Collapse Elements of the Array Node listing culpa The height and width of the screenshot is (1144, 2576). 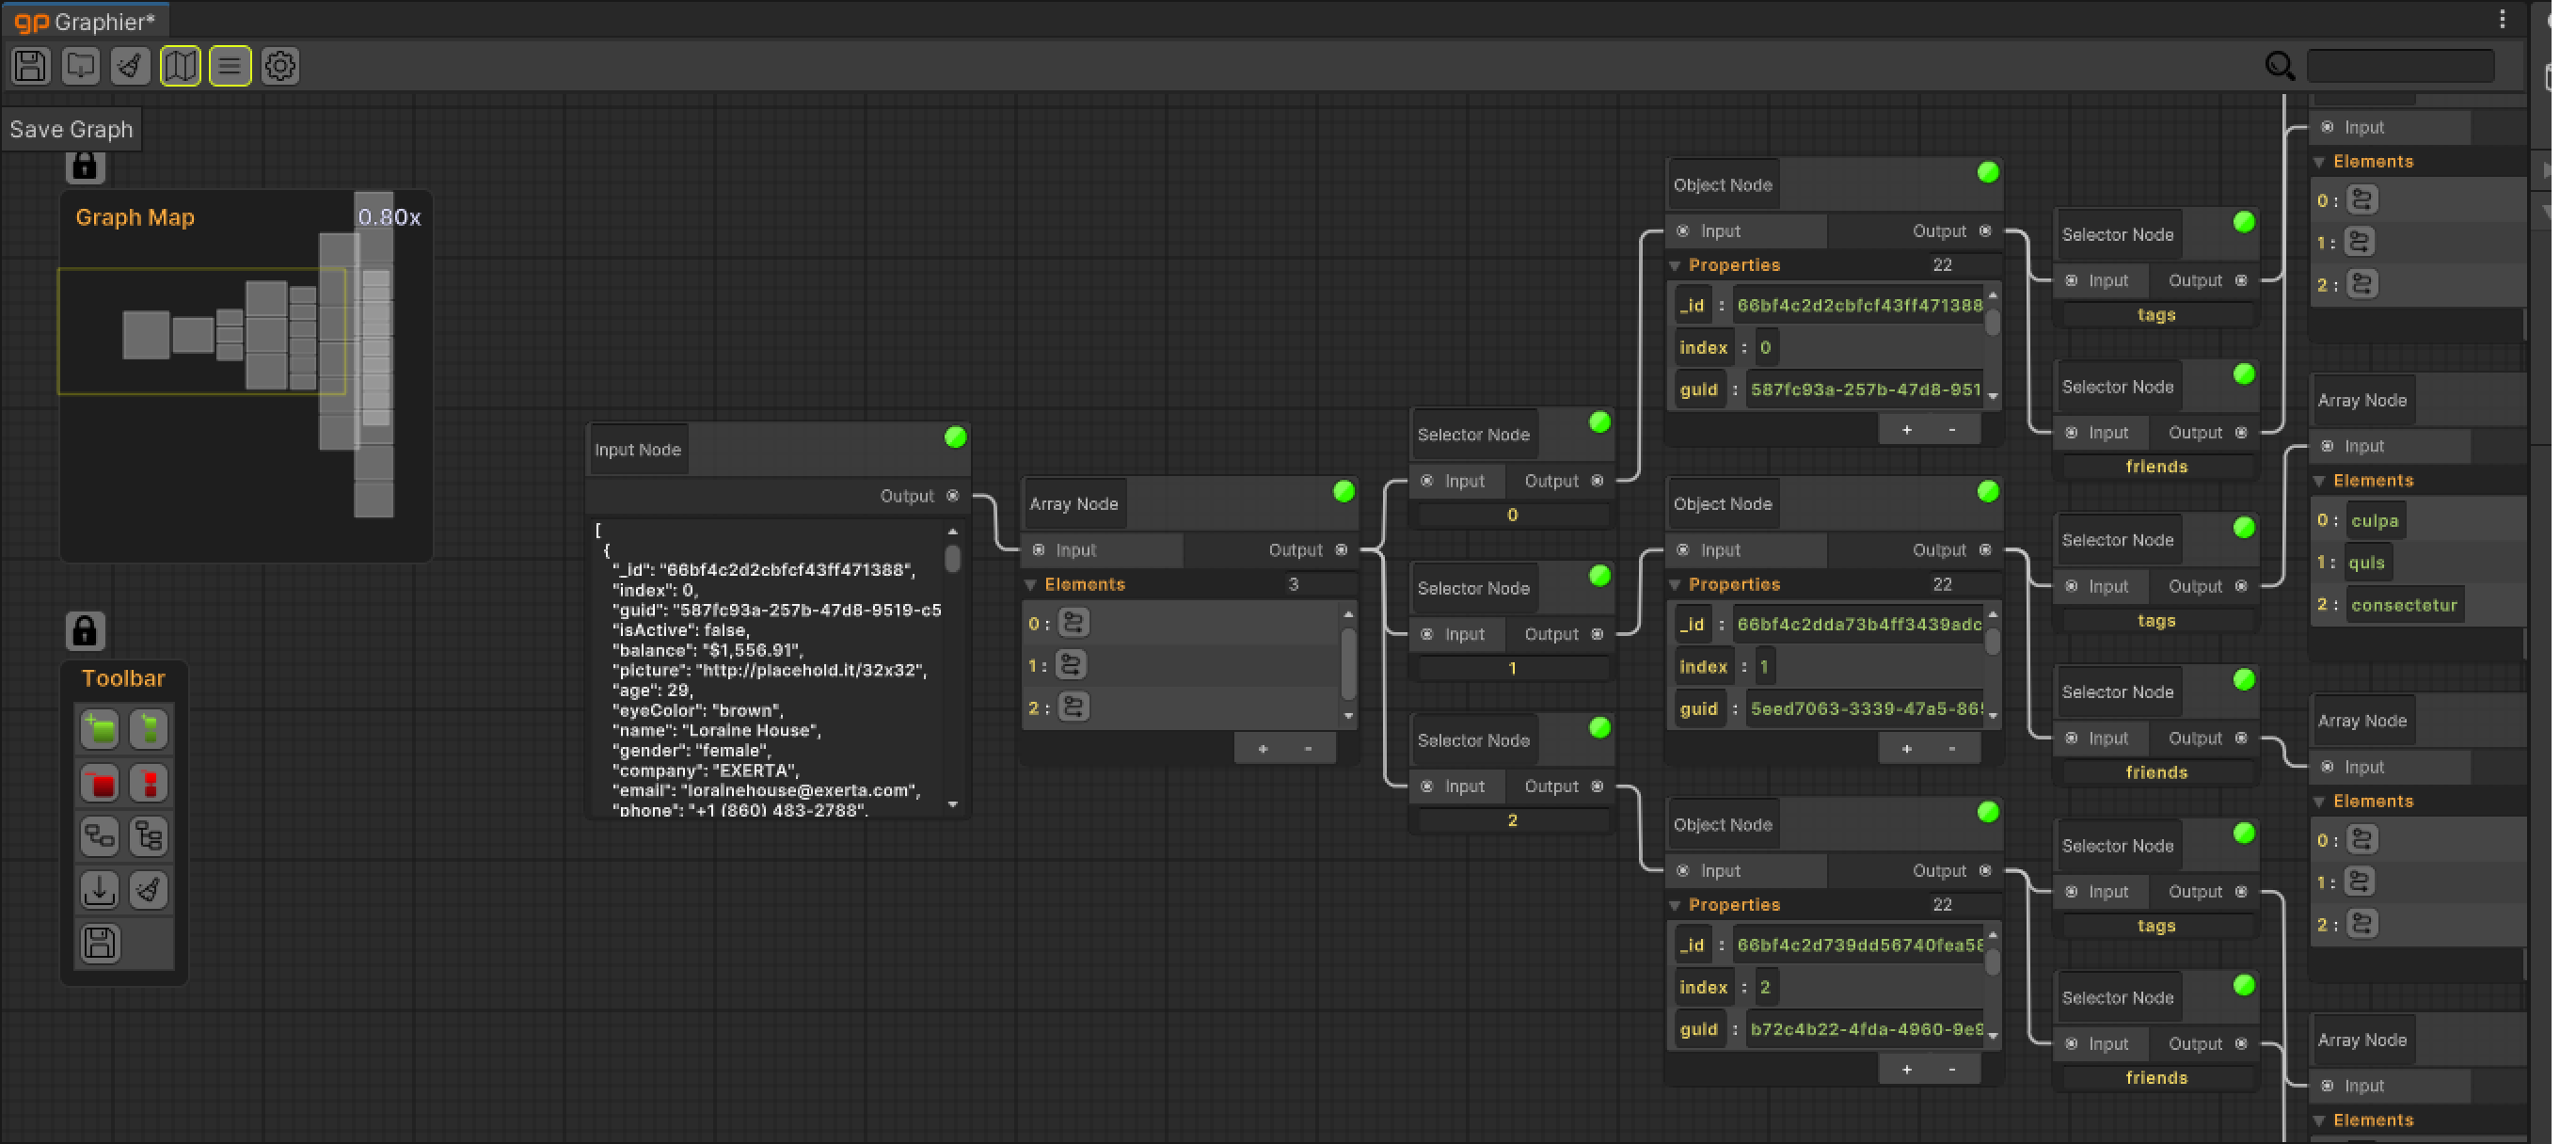pyautogui.click(x=2319, y=481)
